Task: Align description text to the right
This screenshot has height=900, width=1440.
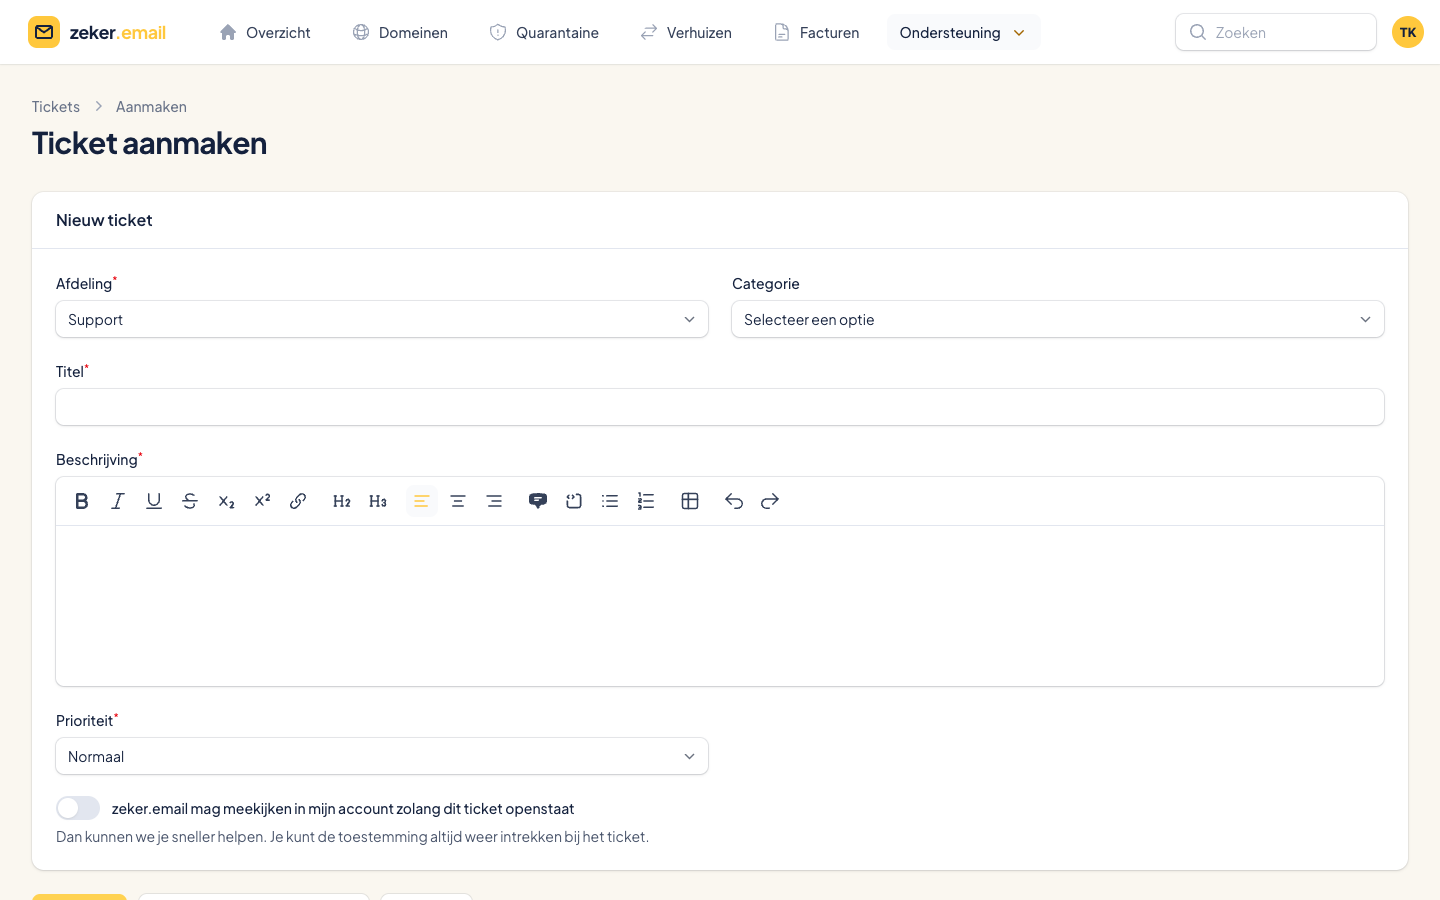Action: pyautogui.click(x=494, y=501)
